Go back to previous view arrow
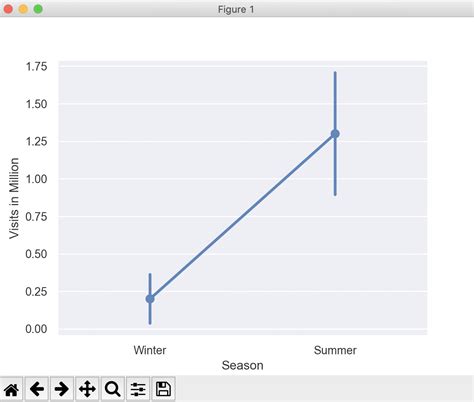 click(x=37, y=389)
